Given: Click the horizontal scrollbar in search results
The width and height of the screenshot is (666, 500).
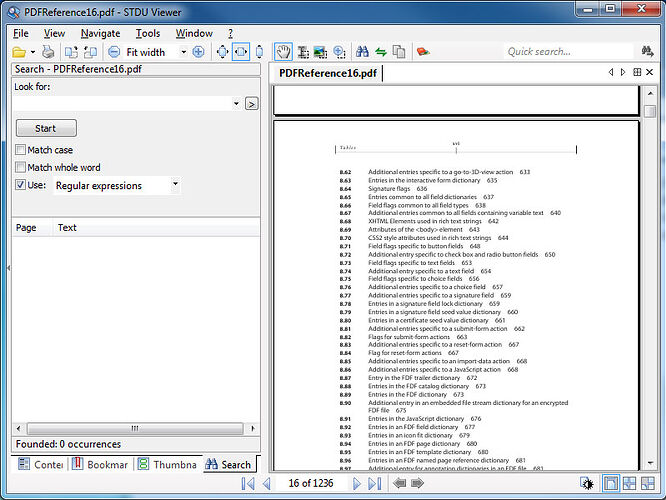Looking at the screenshot, I should click(x=135, y=428).
